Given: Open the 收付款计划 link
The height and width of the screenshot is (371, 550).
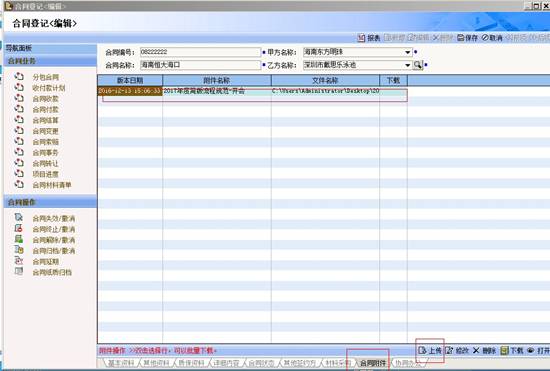Looking at the screenshot, I should [49, 88].
